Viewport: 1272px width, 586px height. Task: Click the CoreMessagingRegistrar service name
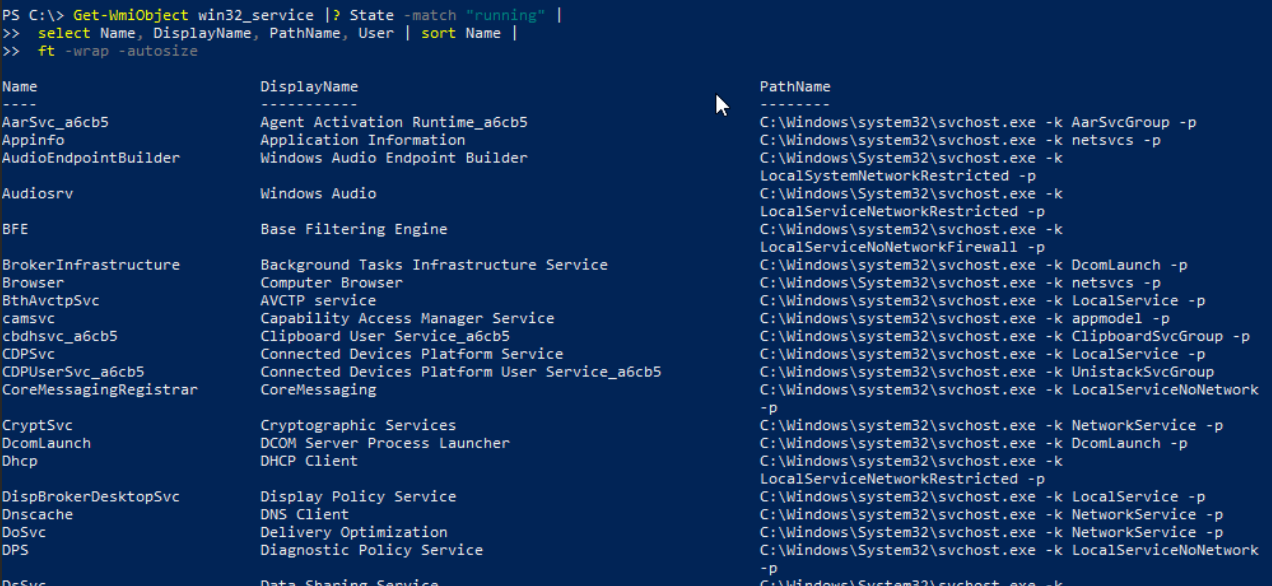point(100,390)
